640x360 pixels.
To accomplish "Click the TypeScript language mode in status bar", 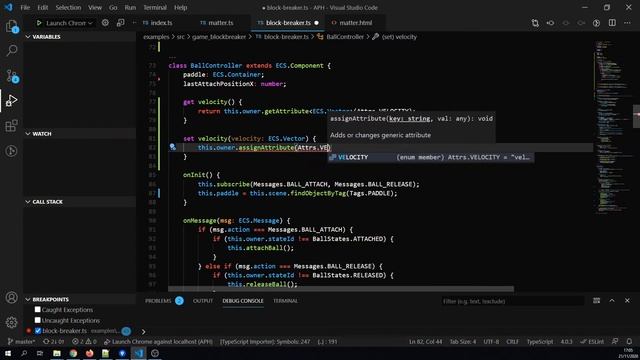I will pos(540,342).
